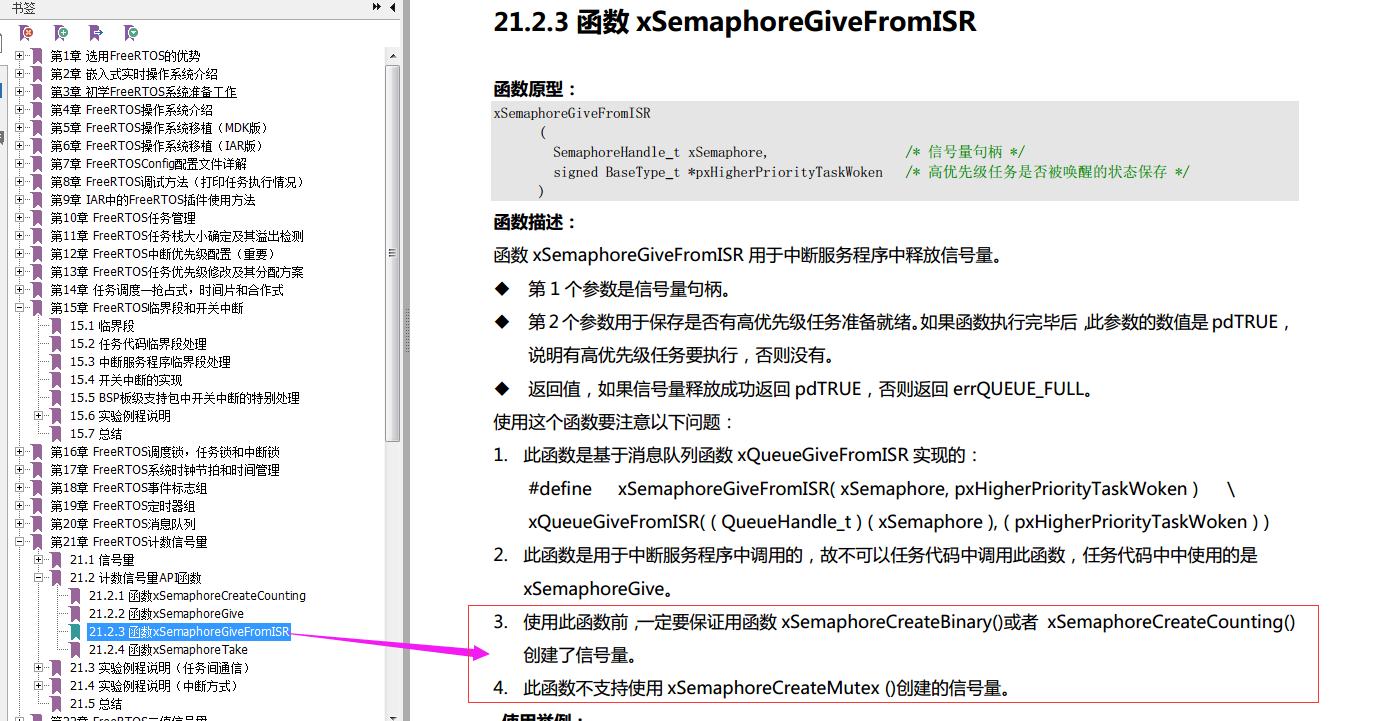Click the bookmark icon beside 15.4 开关中断的实现
This screenshot has width=1385, height=721.
click(x=57, y=380)
